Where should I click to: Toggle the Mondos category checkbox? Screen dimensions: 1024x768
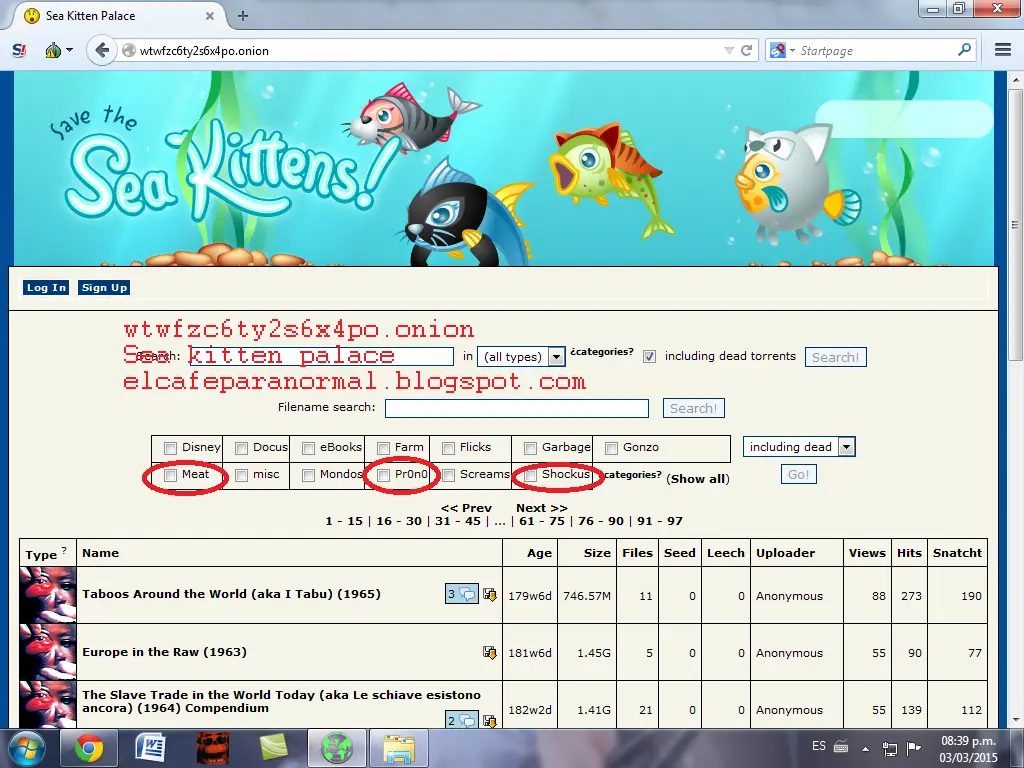[308, 475]
